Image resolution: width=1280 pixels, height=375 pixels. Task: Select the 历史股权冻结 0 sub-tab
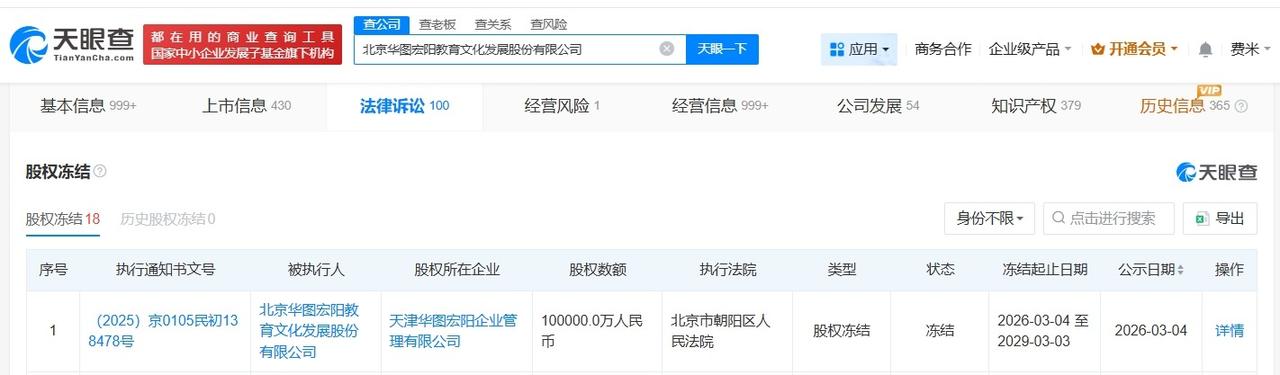click(x=168, y=219)
